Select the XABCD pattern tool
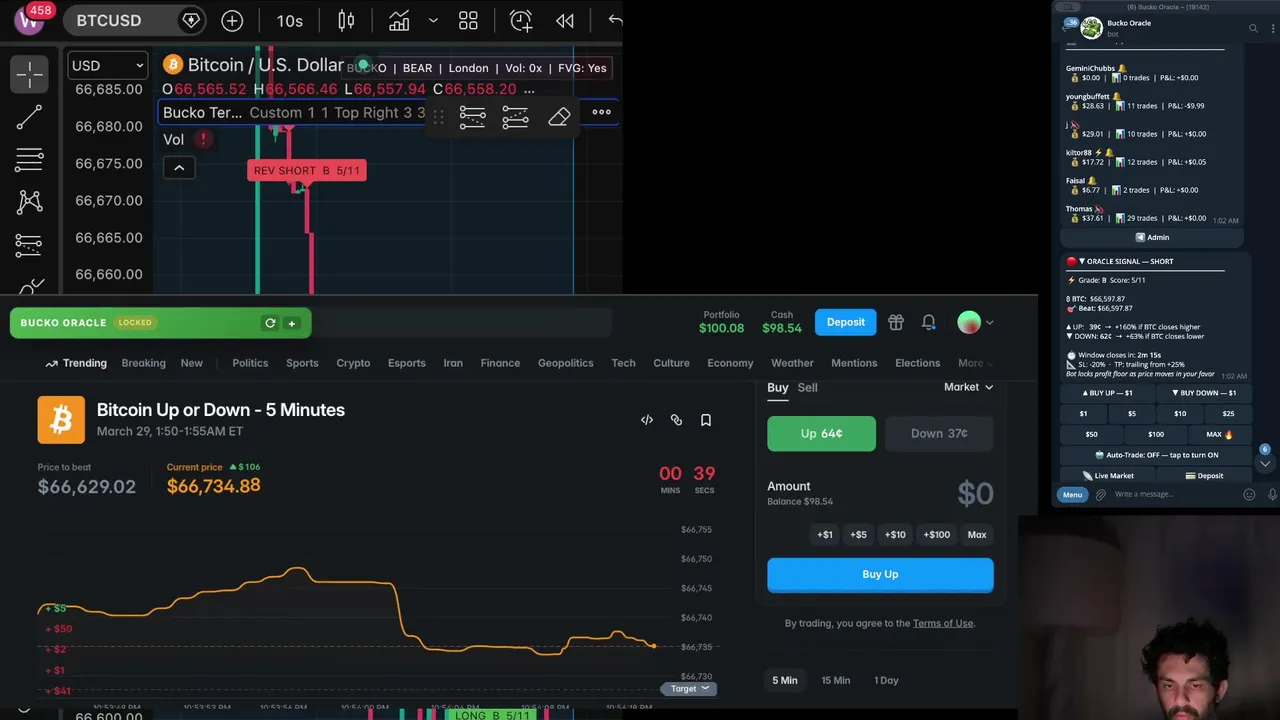 [x=30, y=202]
